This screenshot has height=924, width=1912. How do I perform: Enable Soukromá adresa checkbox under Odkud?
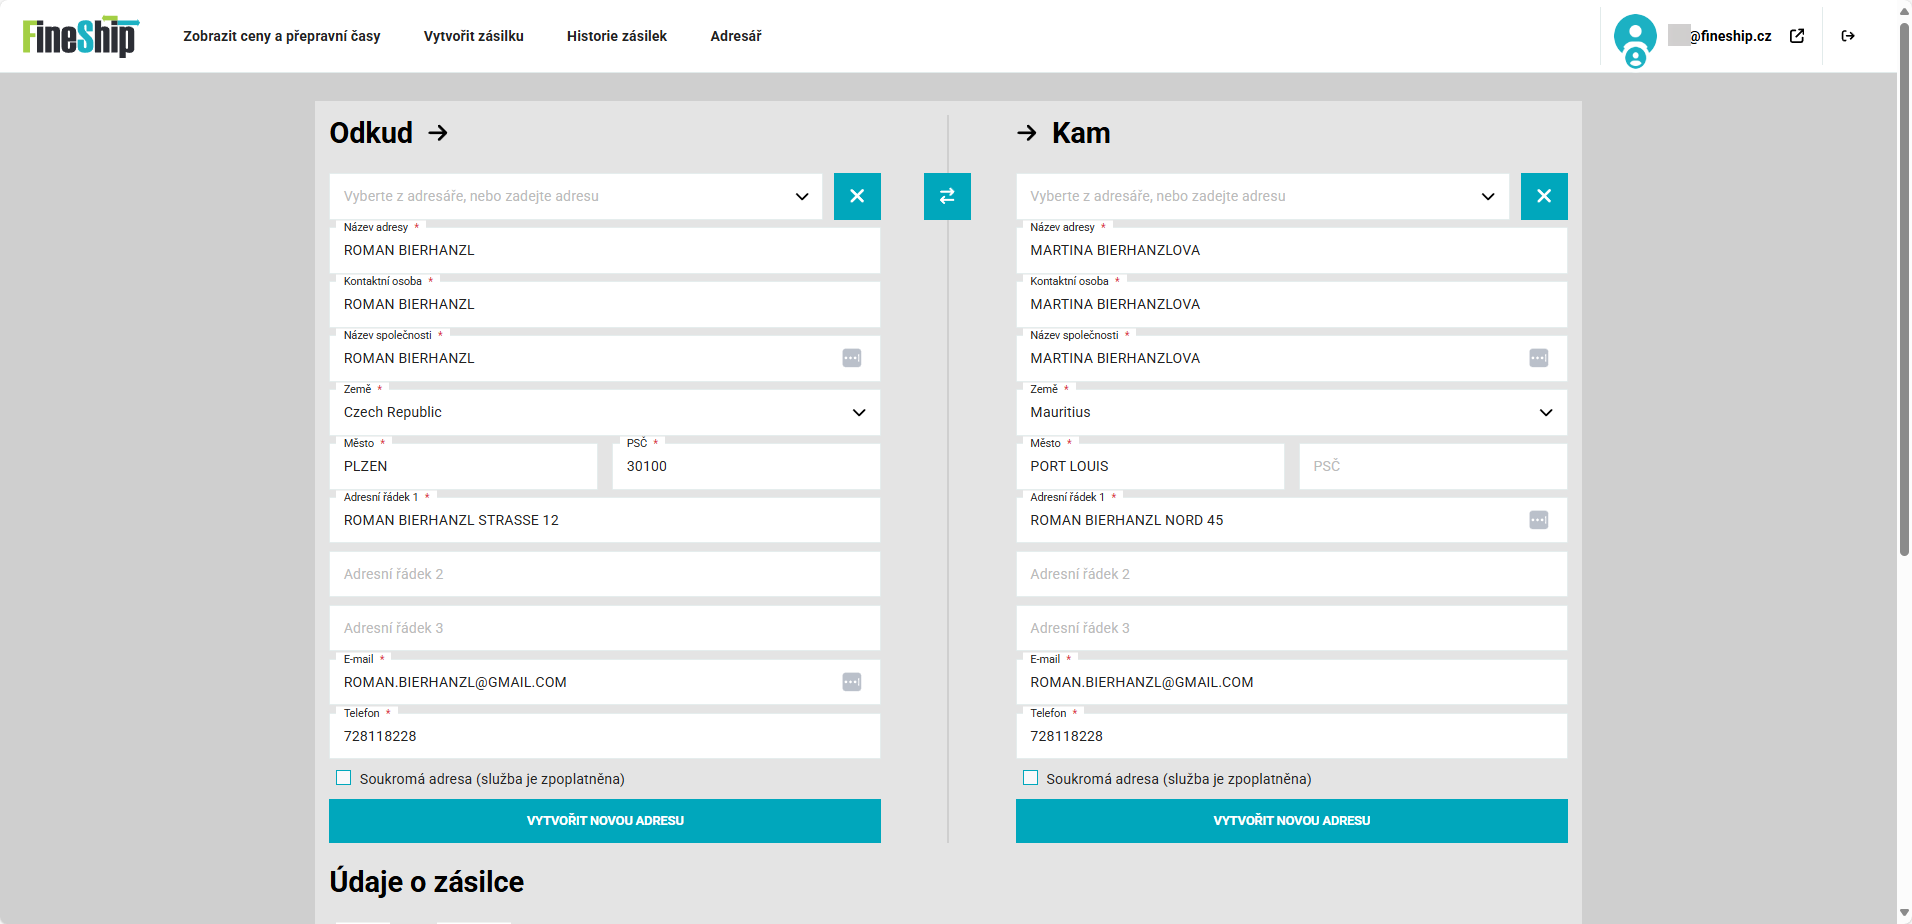344,778
